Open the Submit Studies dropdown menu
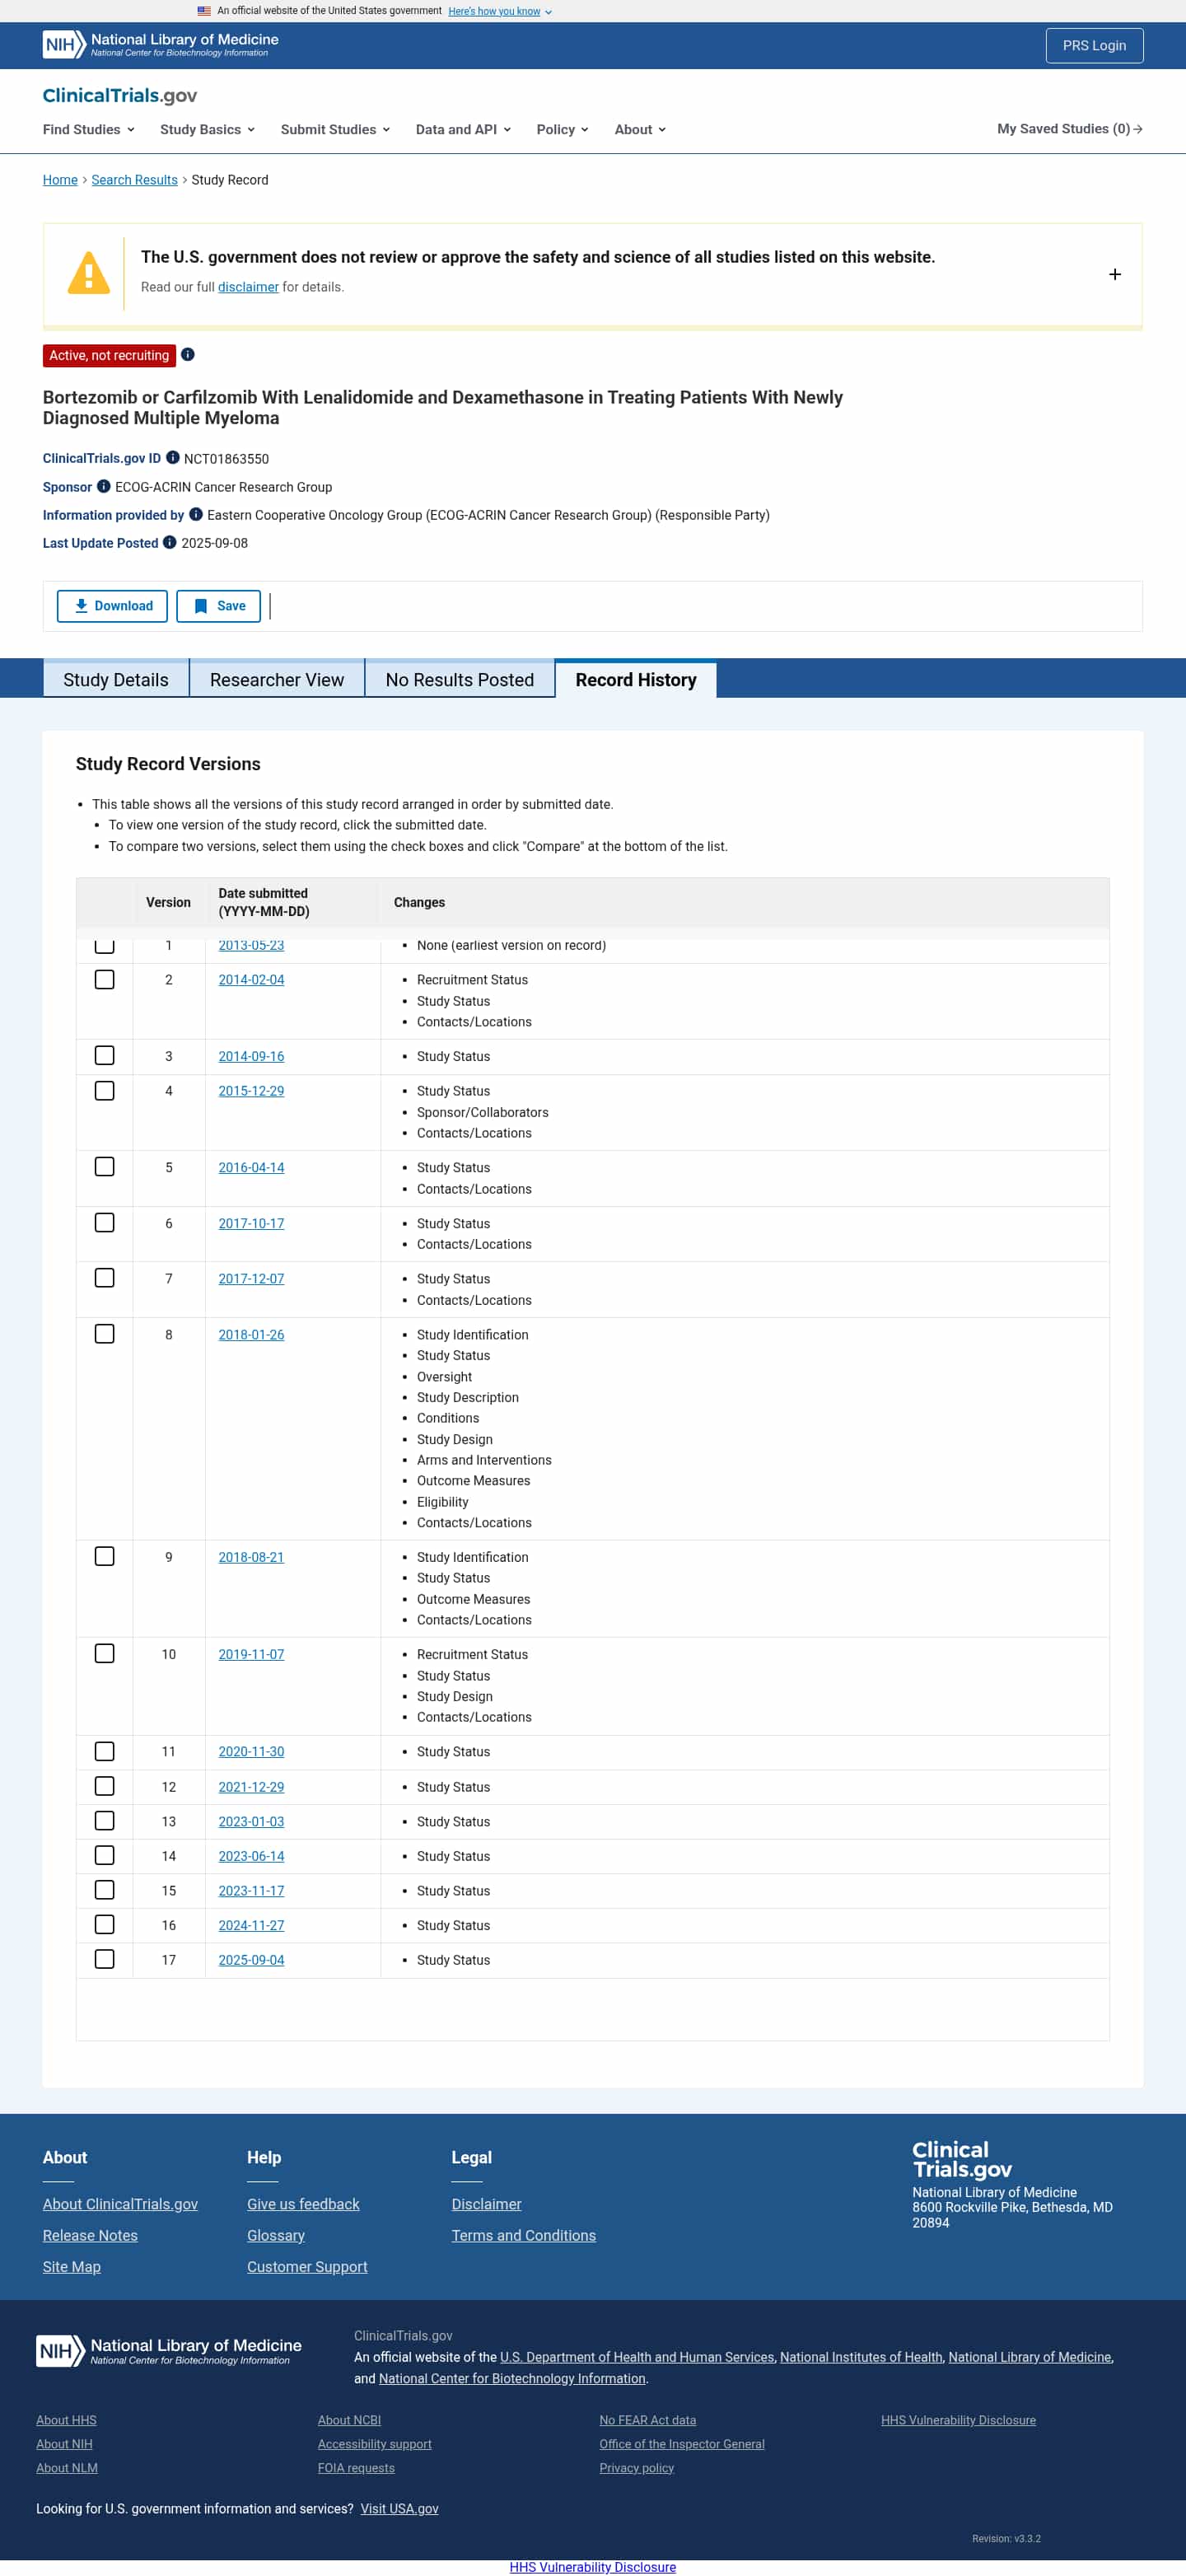This screenshot has width=1186, height=2576. point(336,129)
